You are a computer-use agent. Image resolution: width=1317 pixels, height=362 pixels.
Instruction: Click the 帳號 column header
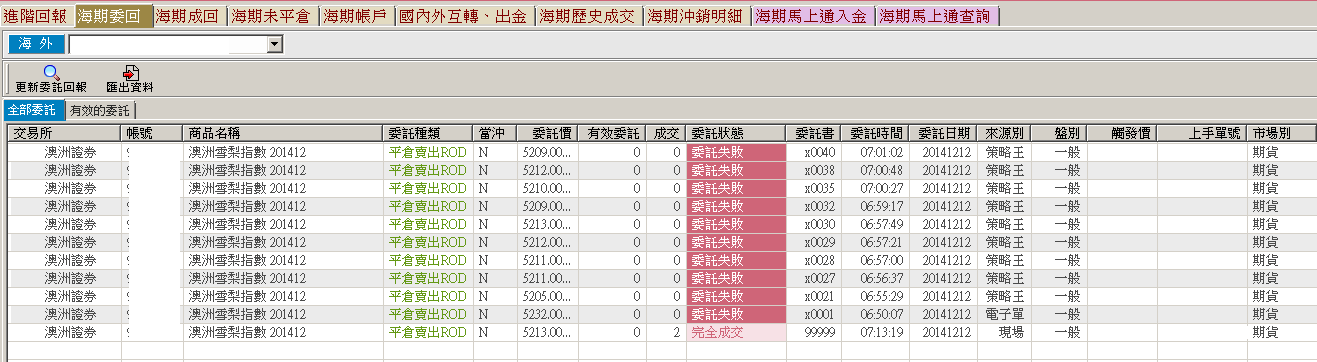pyautogui.click(x=152, y=133)
